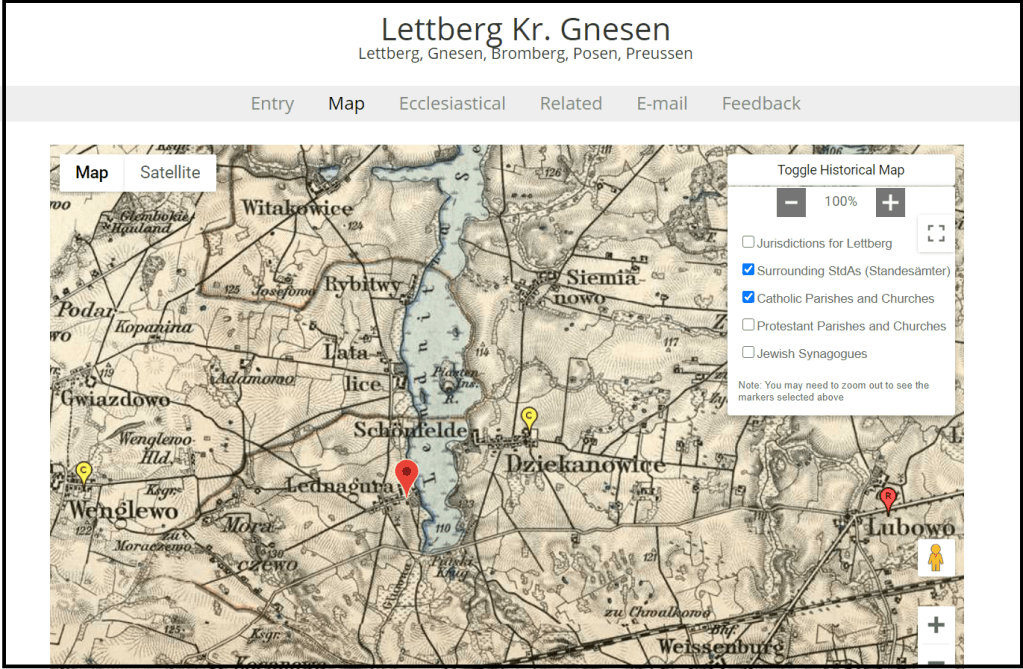Viewport: 1023px width, 669px height.
Task: Increase historical map opacity with plus
Action: tap(890, 202)
